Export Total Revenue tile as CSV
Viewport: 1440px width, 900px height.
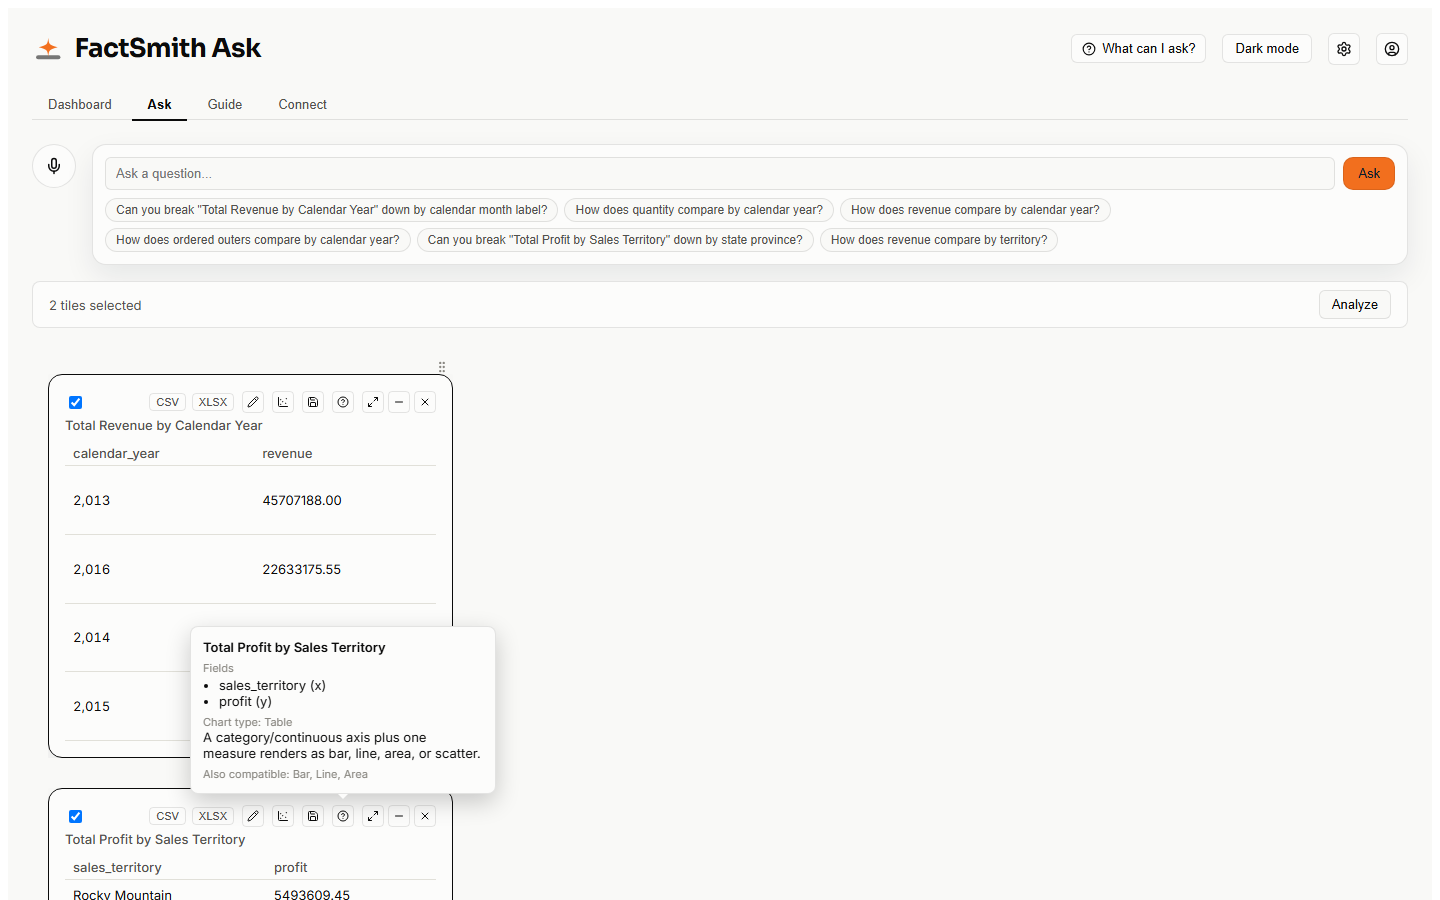(x=168, y=402)
